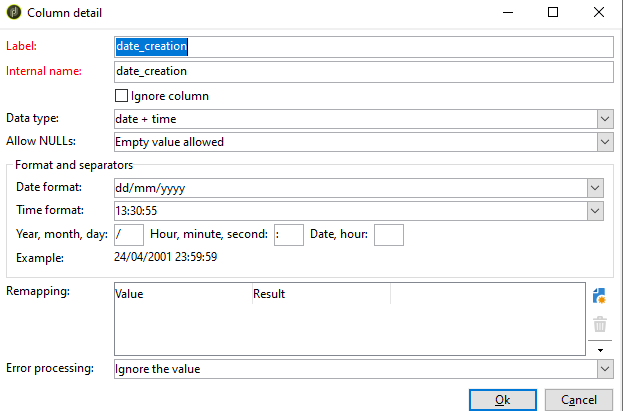Open the remapping more-options arrow
Viewport: 623px width, 411px height.
click(600, 349)
